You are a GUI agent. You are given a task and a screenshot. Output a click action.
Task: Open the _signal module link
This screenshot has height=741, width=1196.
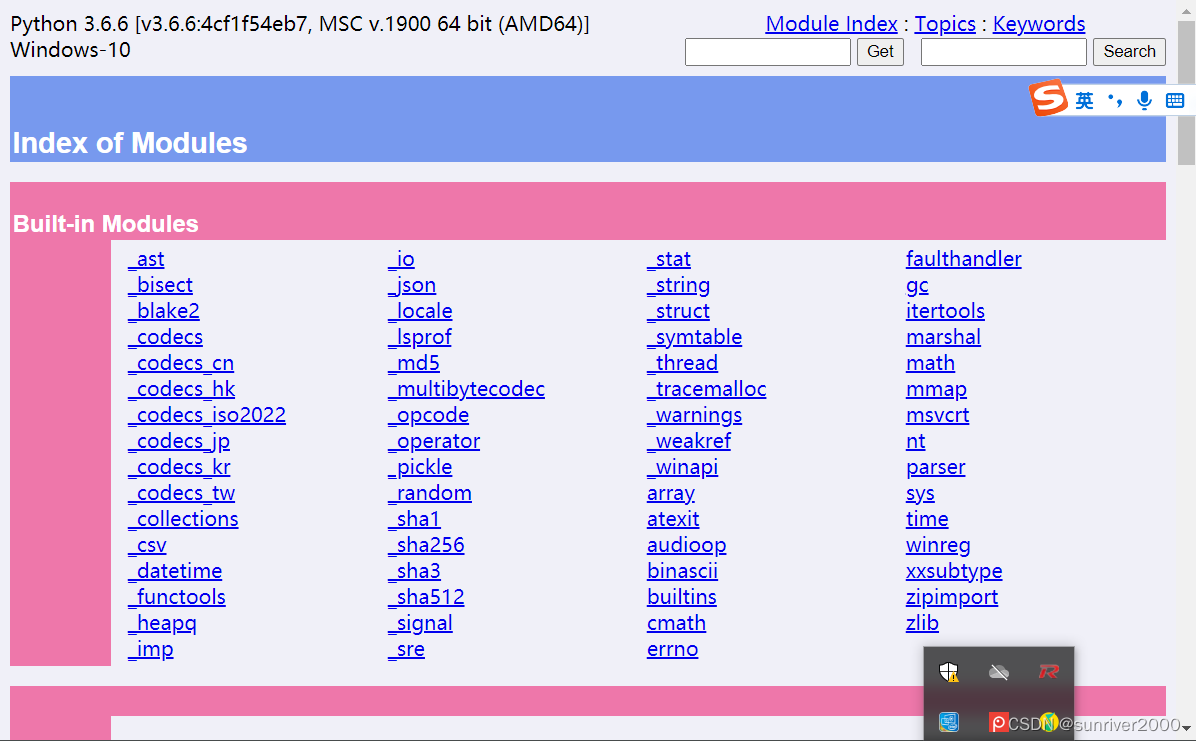[420, 623]
